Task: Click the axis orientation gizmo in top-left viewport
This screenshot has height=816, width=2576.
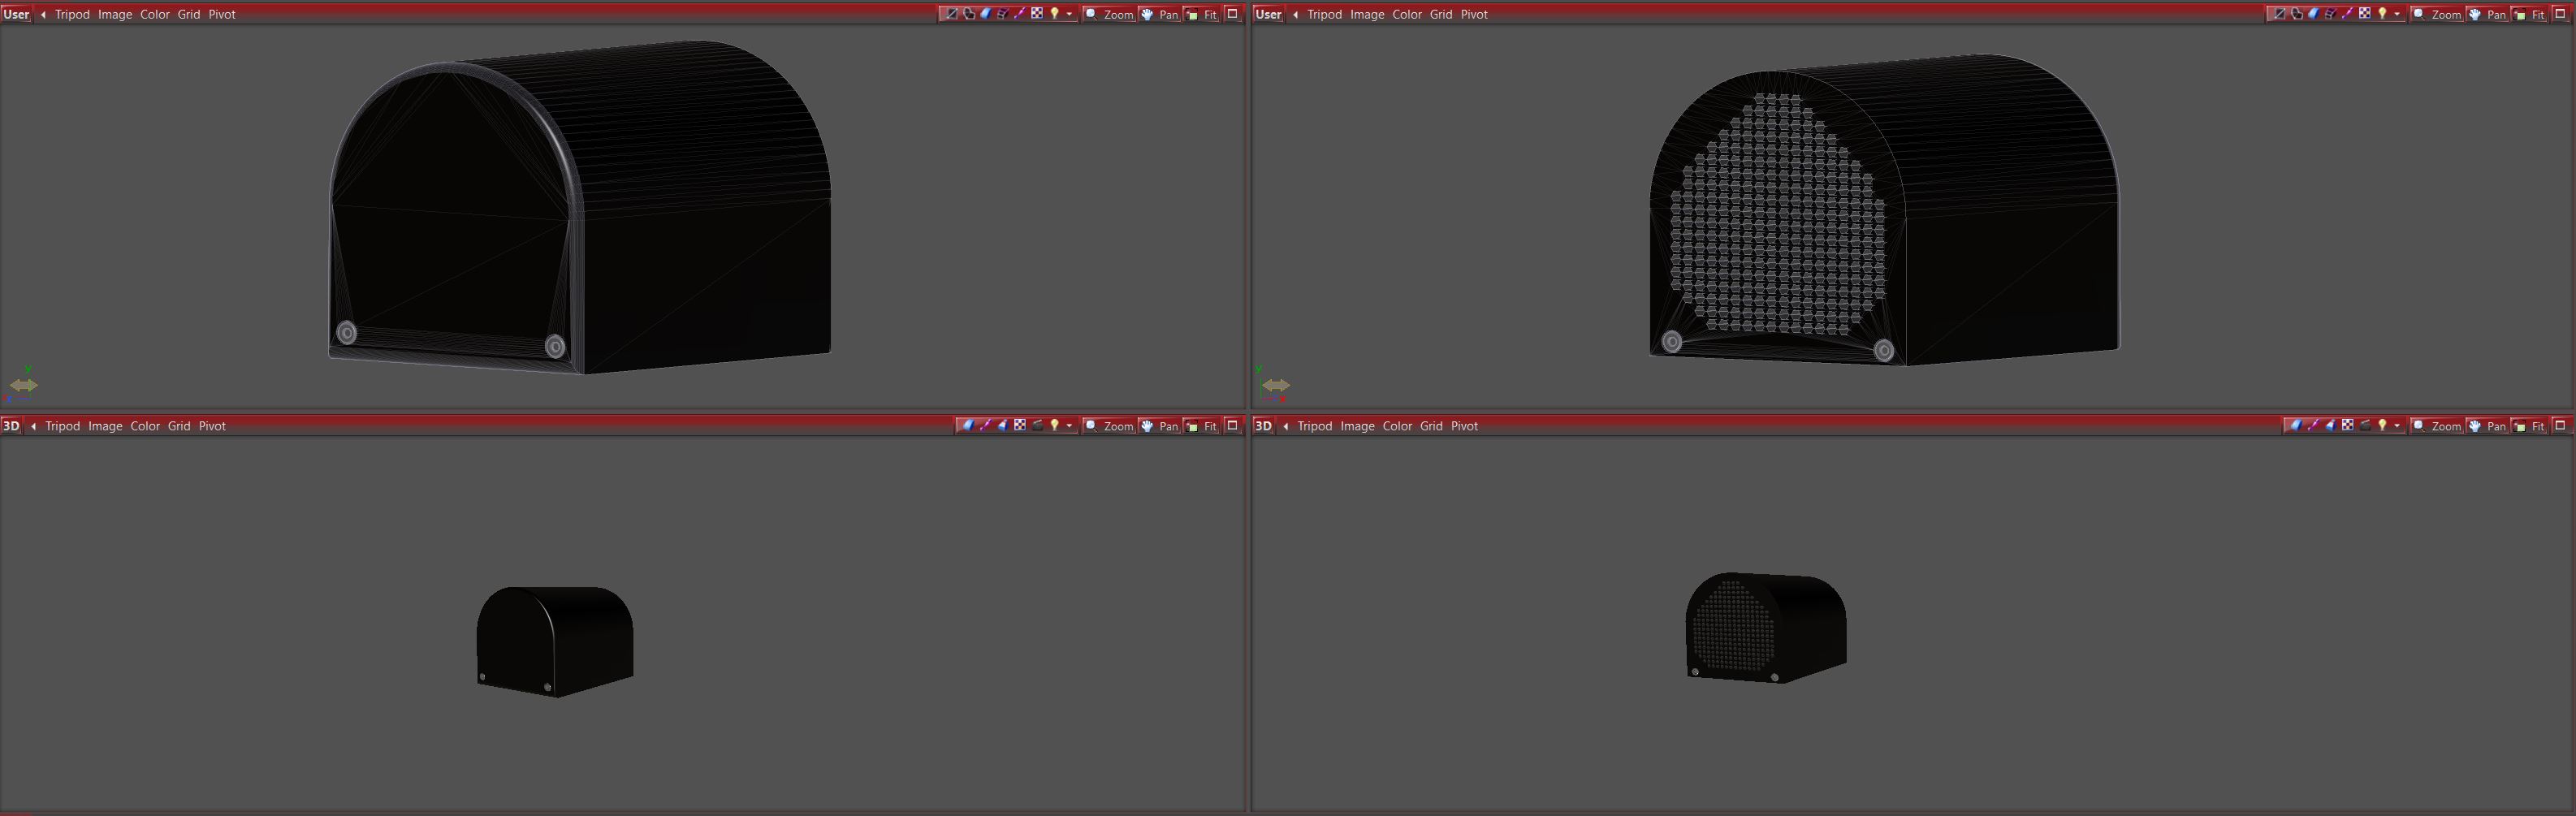Action: 24,385
